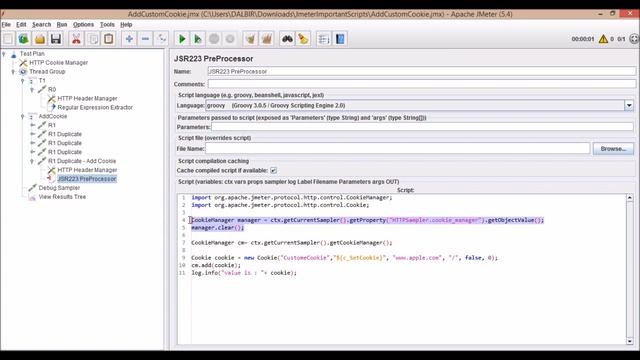The width and height of the screenshot is (640, 360).
Task: Click the blue minus Collapse All icon
Action: [145, 39]
